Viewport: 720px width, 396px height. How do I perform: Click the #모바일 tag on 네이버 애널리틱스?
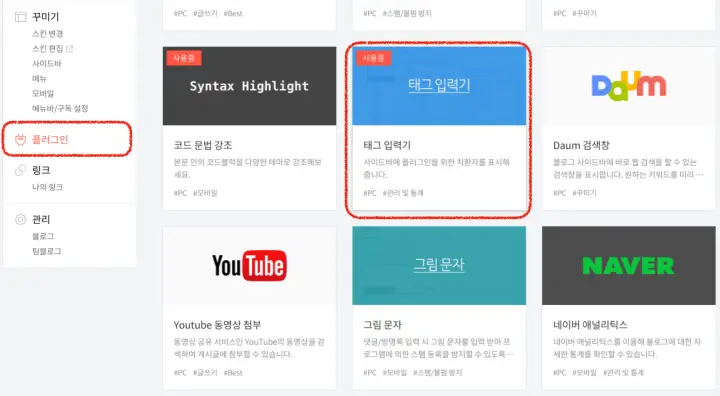click(x=585, y=373)
